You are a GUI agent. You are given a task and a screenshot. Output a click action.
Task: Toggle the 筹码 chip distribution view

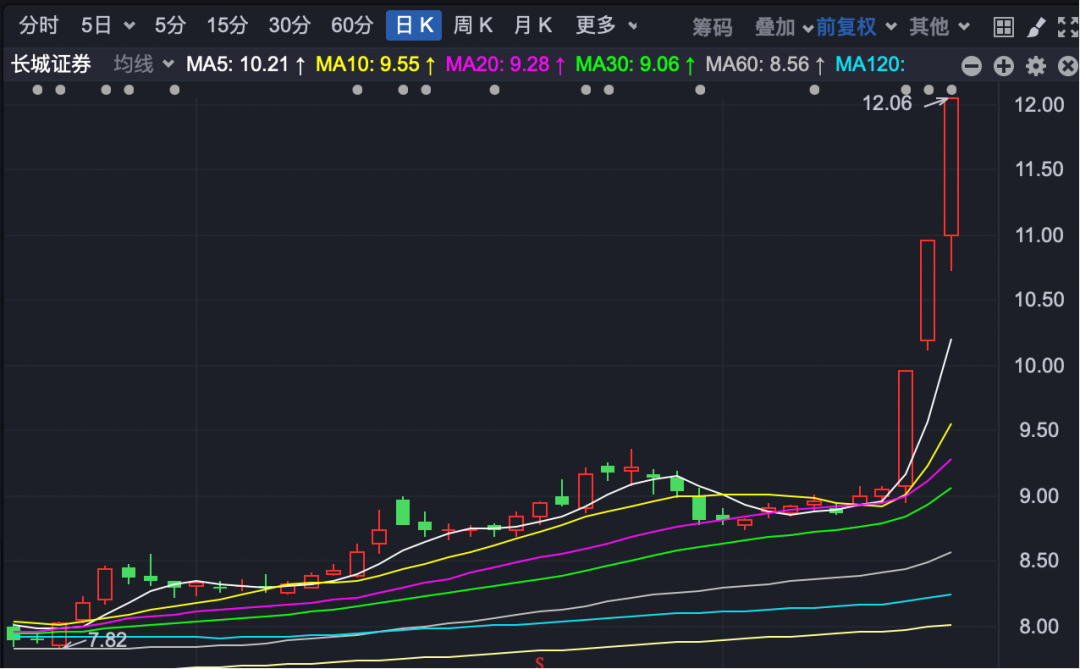tap(712, 26)
